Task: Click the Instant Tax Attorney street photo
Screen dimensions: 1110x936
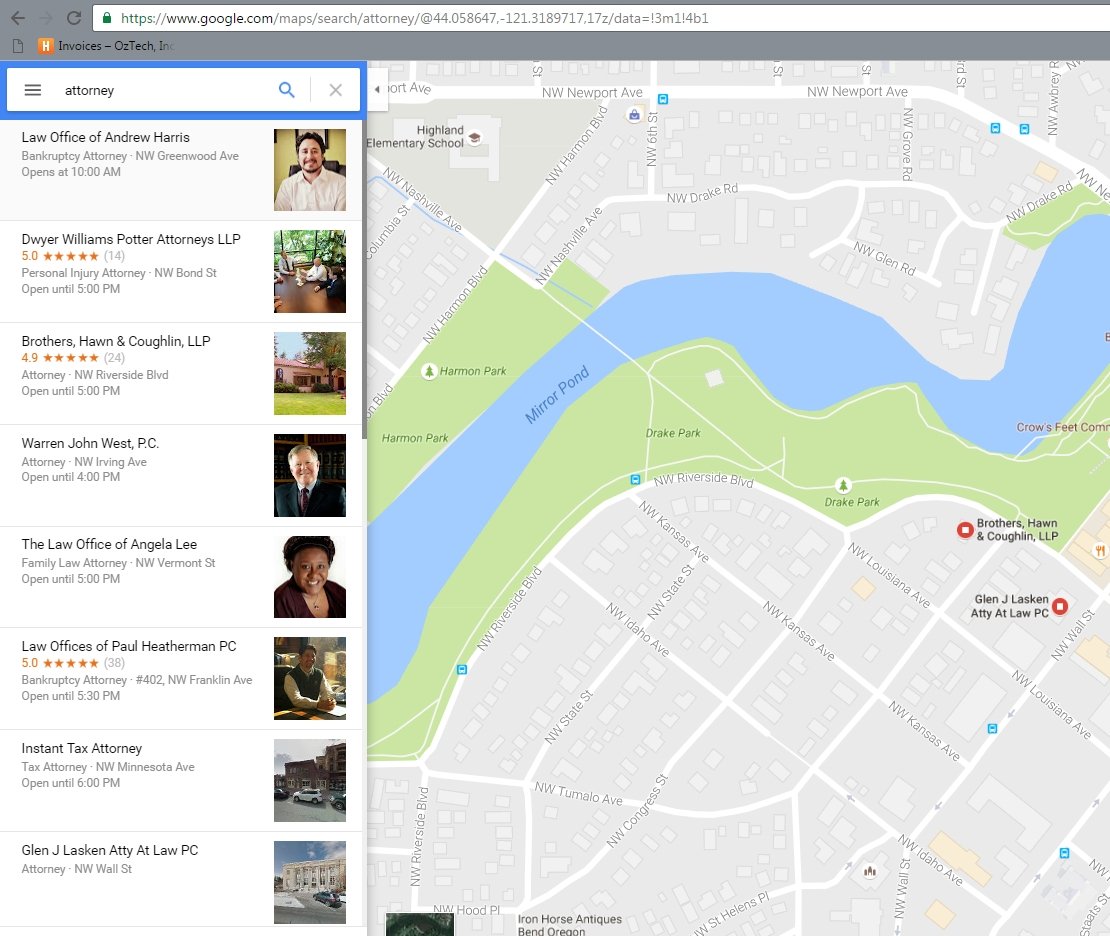Action: pos(310,781)
